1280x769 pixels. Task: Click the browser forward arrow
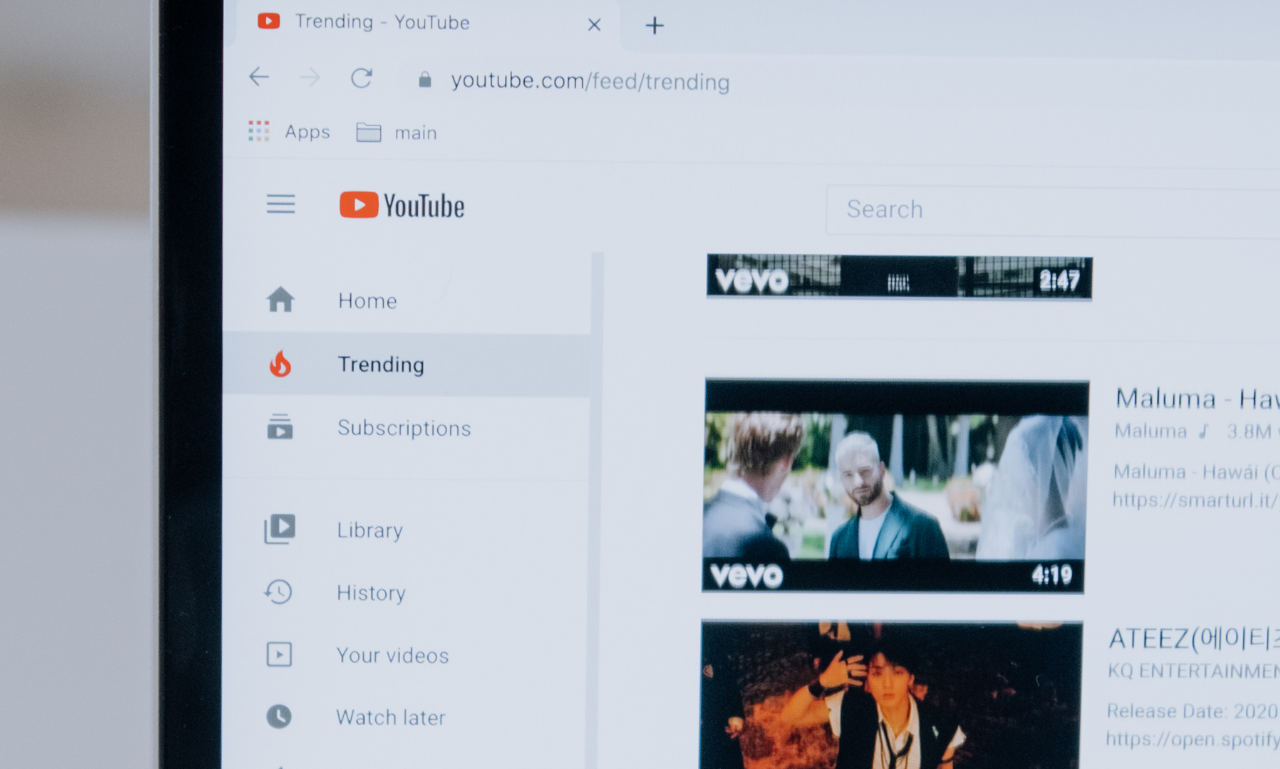click(x=310, y=78)
